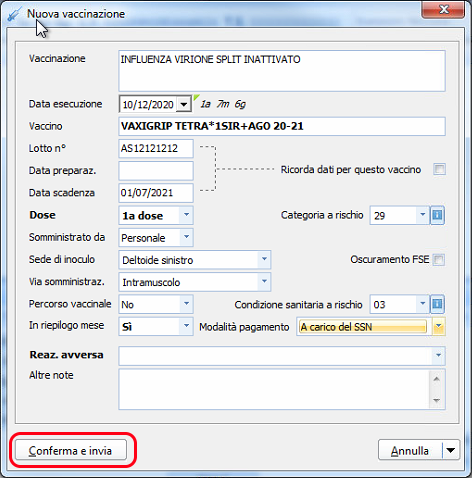Click the Annulla button
This screenshot has width=472, height=478.
click(x=410, y=450)
